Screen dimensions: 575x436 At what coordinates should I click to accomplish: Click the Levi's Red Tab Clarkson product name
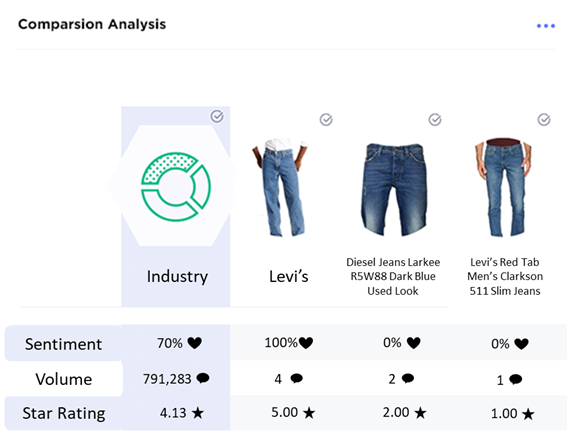point(505,276)
